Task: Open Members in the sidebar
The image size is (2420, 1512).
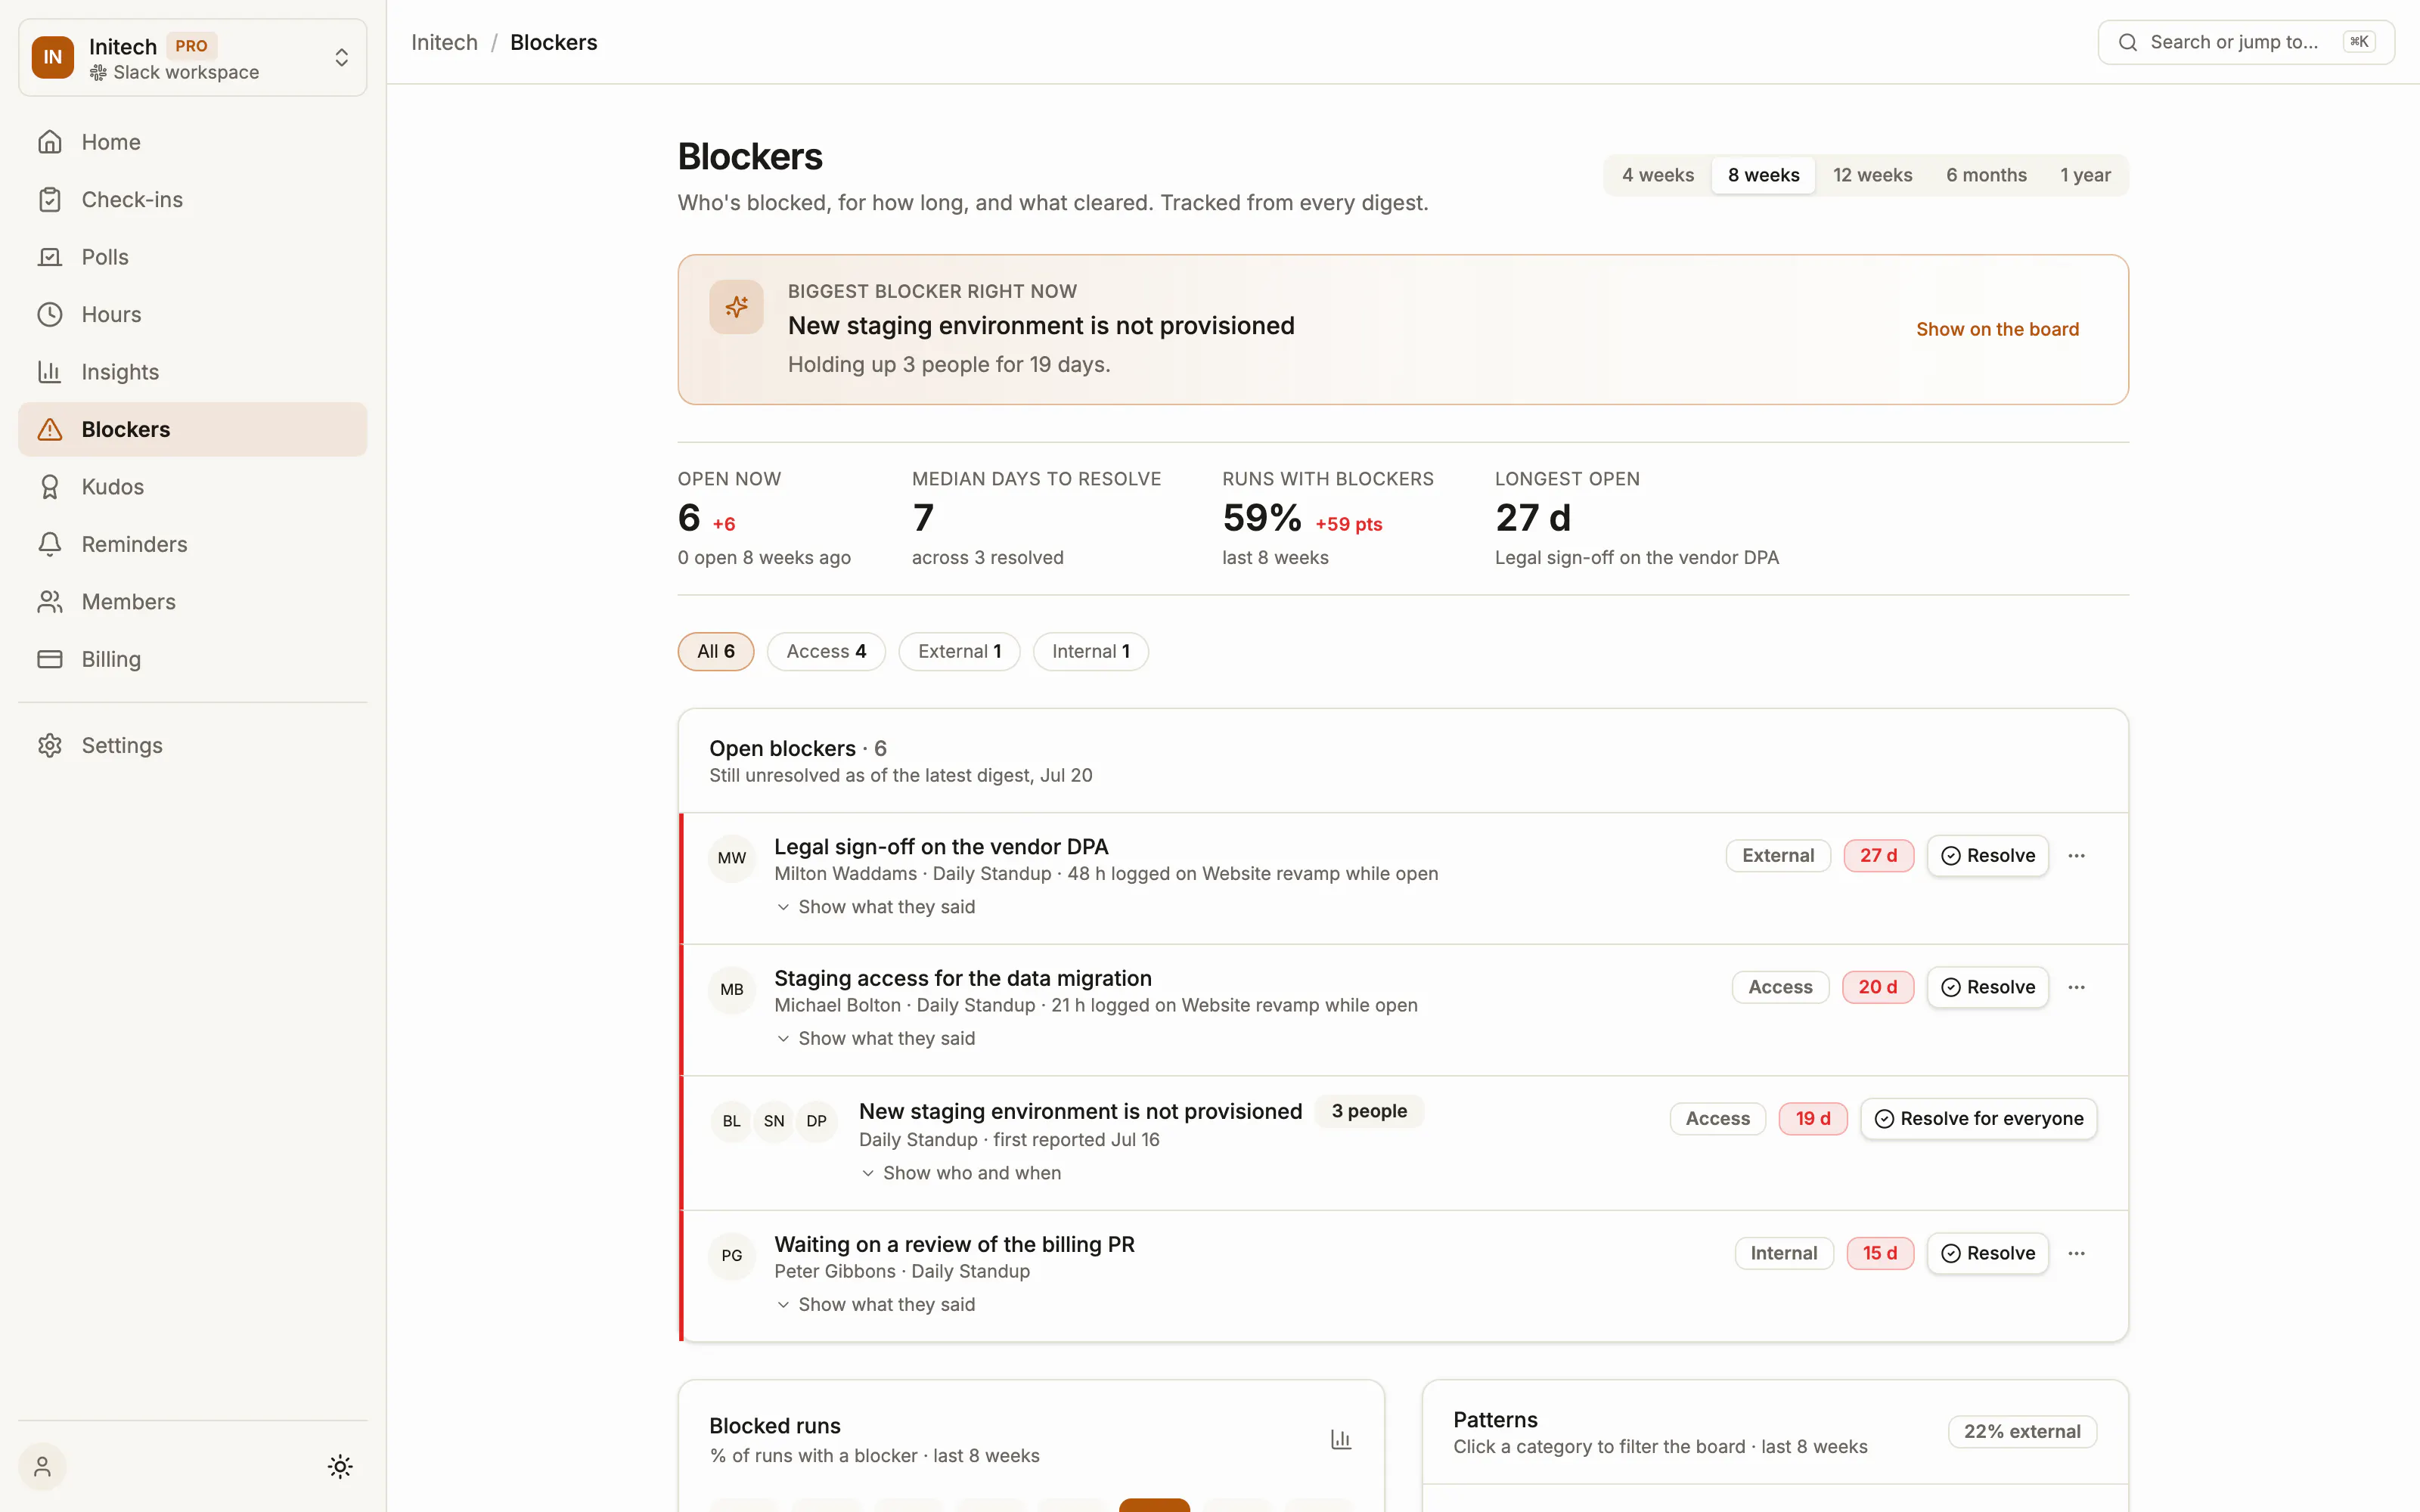Action: [x=193, y=602]
